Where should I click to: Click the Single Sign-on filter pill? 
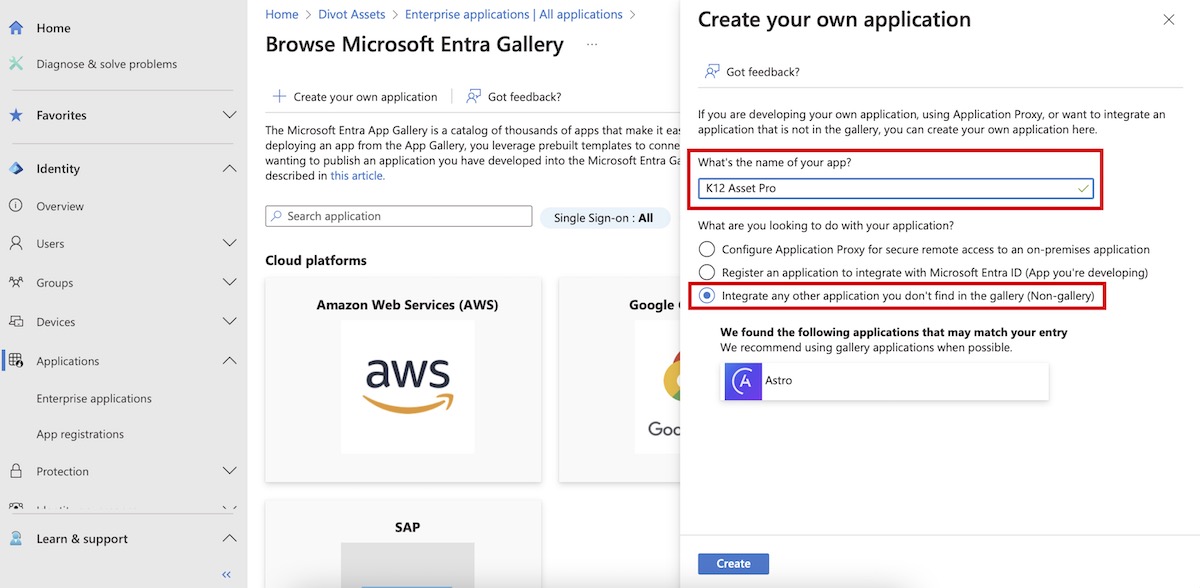[603, 218]
